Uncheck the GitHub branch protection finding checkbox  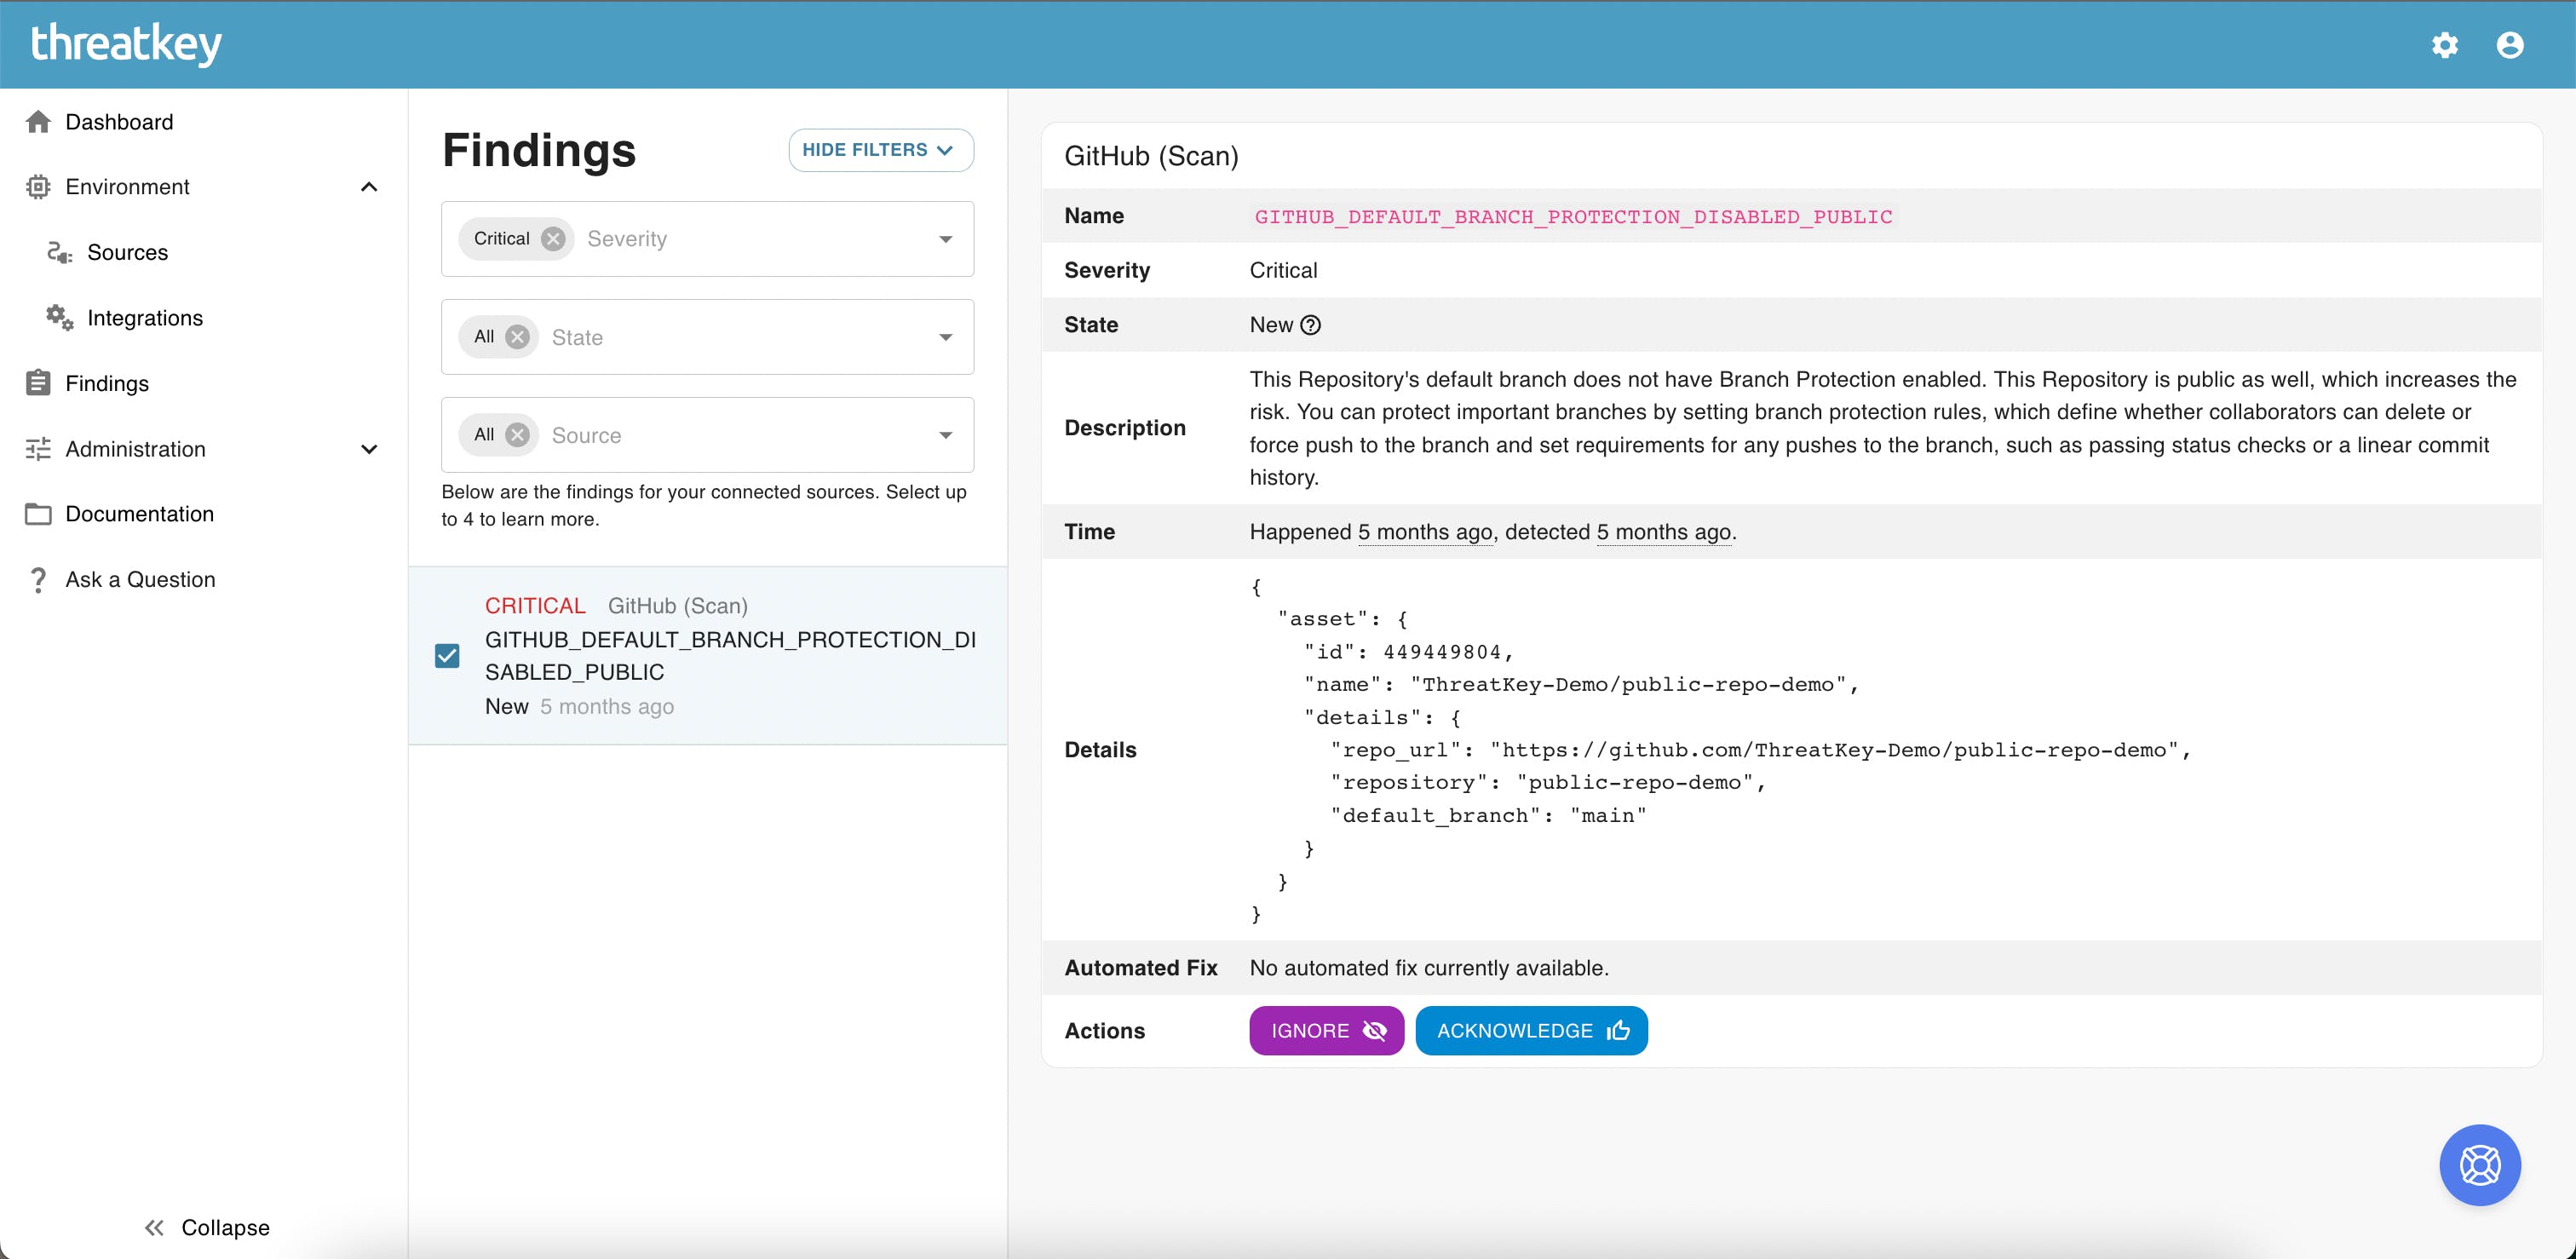click(x=447, y=656)
